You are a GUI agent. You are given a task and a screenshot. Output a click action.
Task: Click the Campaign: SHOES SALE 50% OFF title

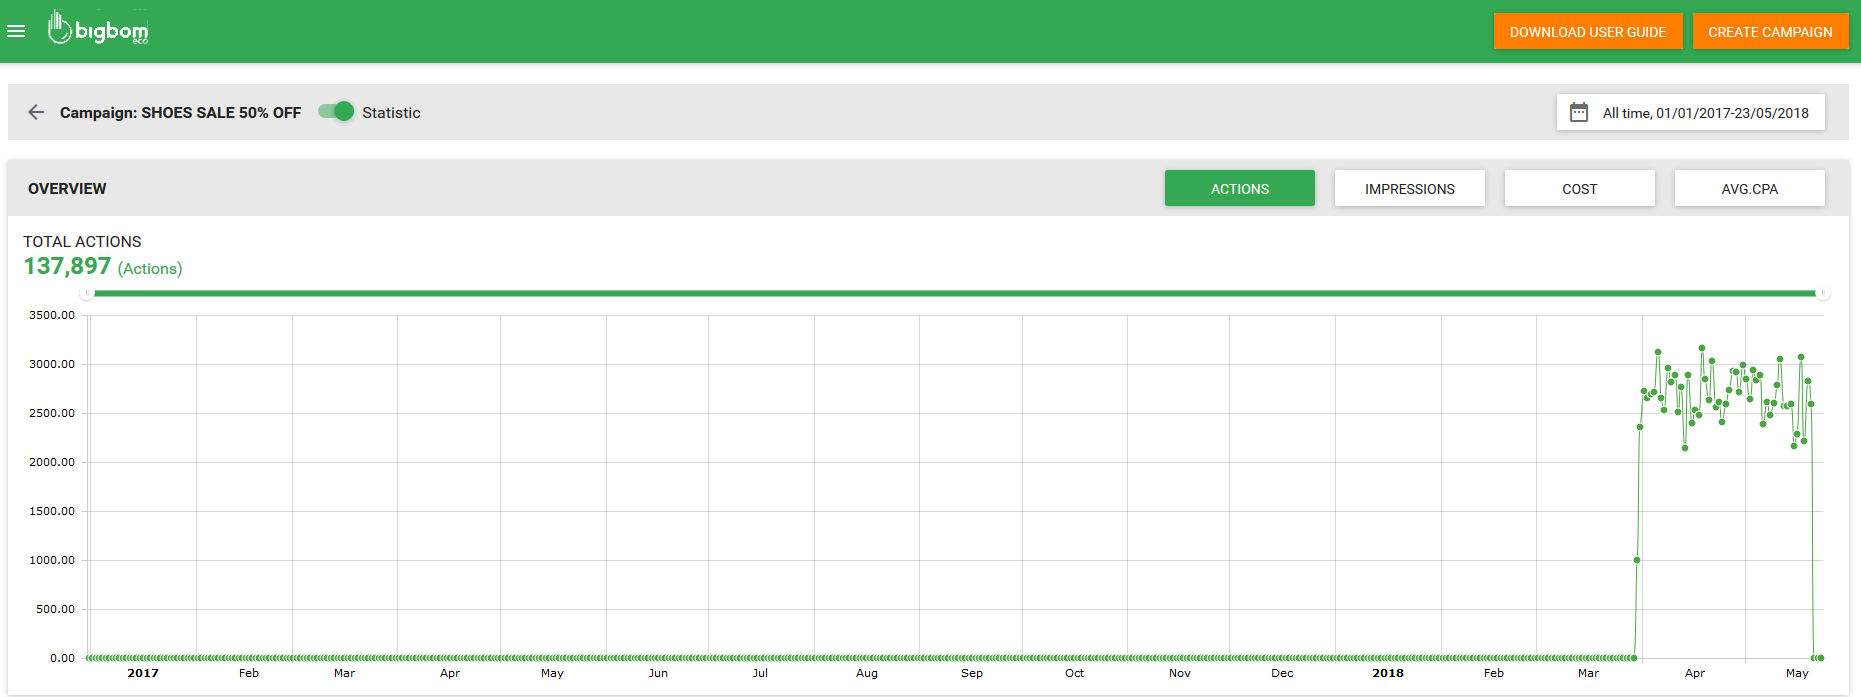[180, 113]
